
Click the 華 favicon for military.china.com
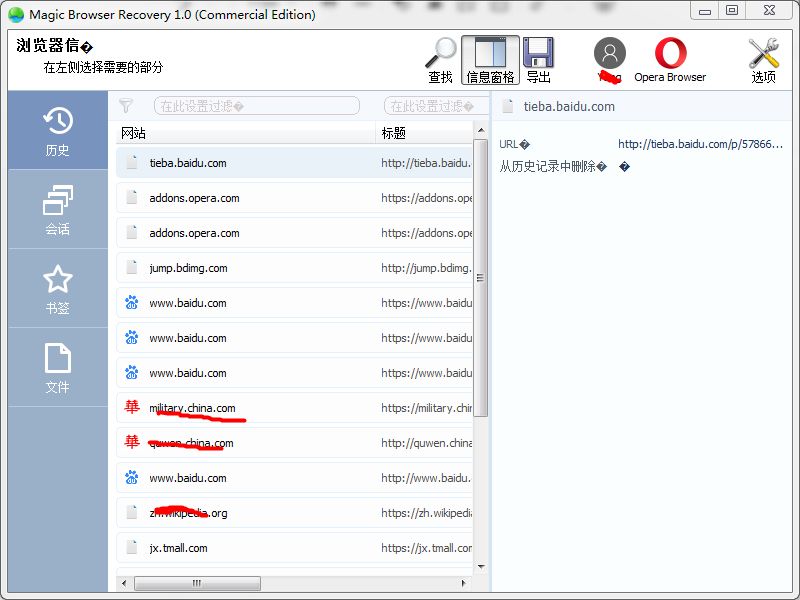tap(132, 407)
